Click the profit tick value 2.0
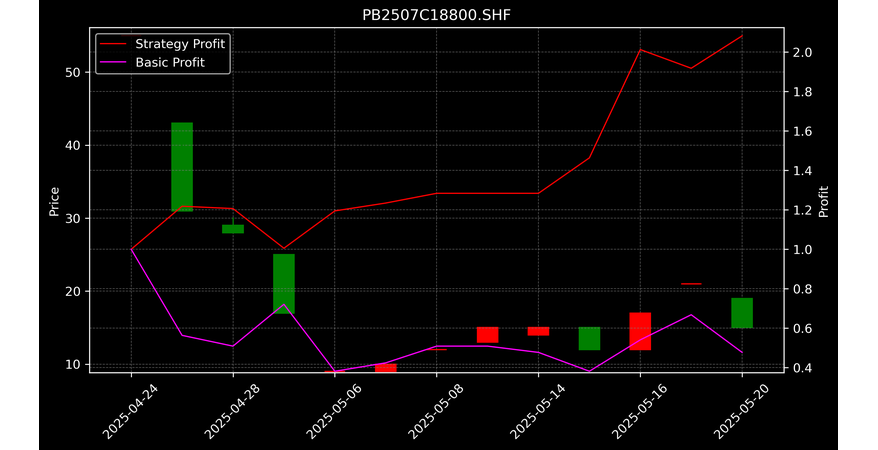Viewport: 878px width, 450px height. click(800, 53)
